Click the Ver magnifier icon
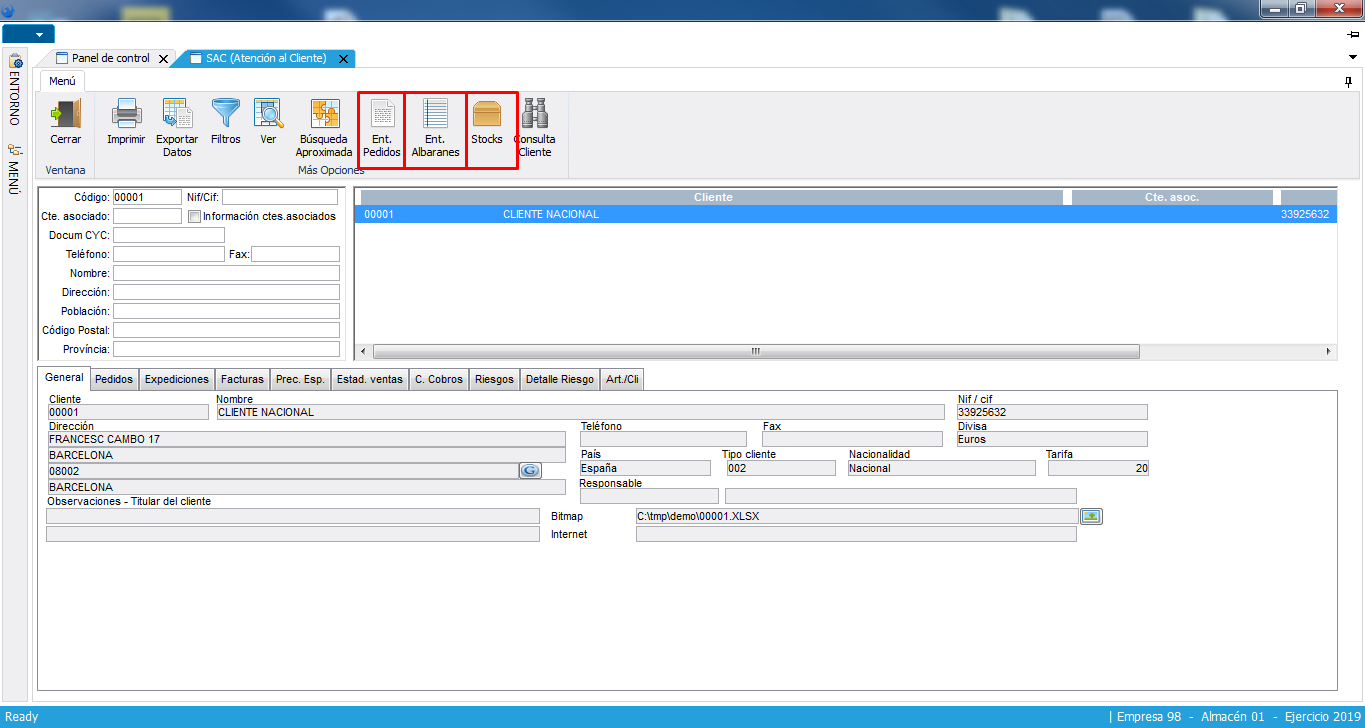 point(268,114)
